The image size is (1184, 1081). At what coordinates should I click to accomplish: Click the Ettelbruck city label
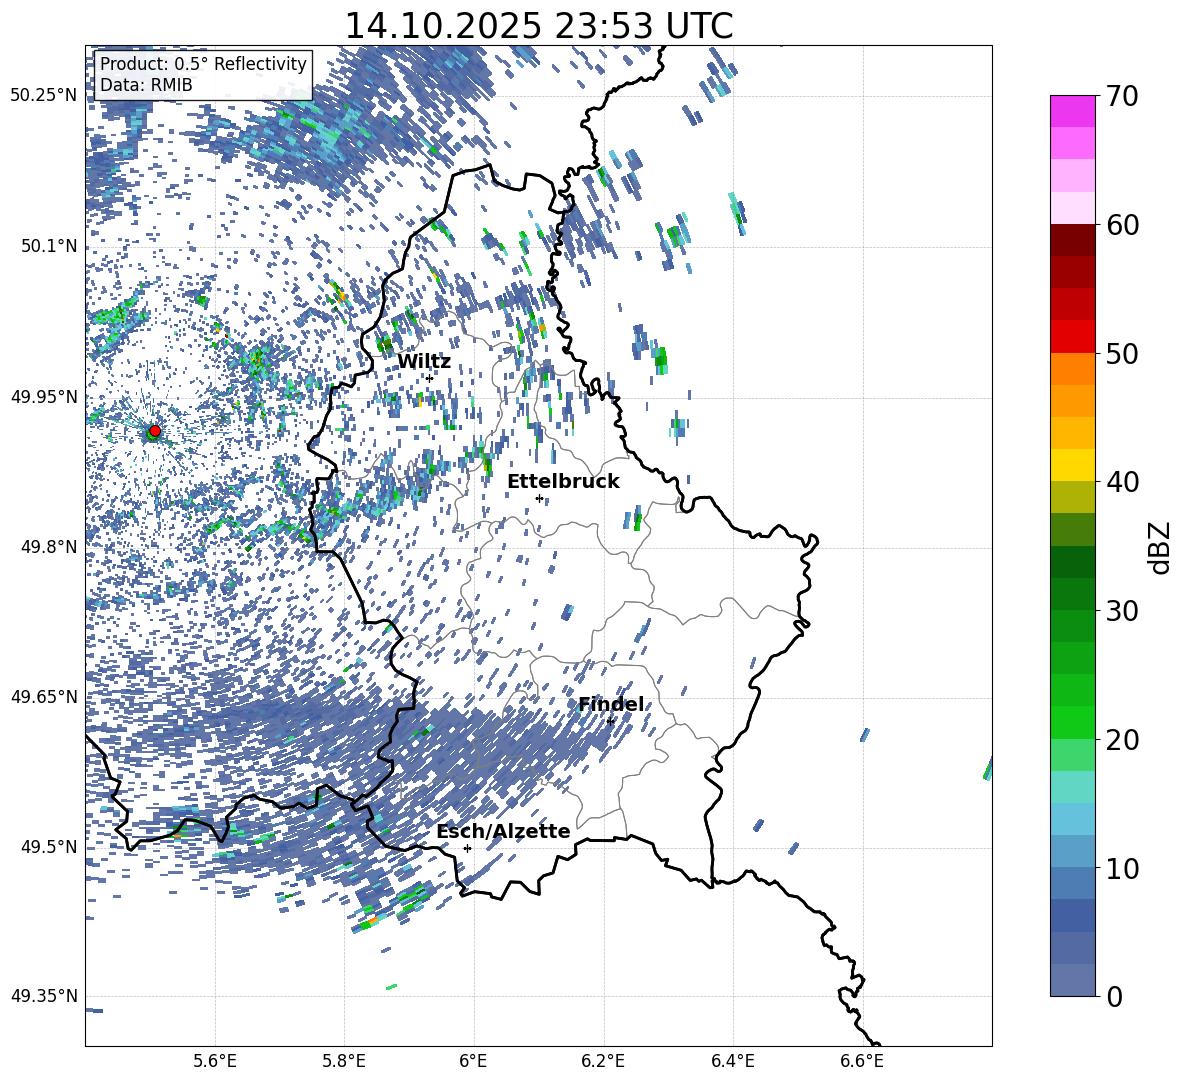563,482
